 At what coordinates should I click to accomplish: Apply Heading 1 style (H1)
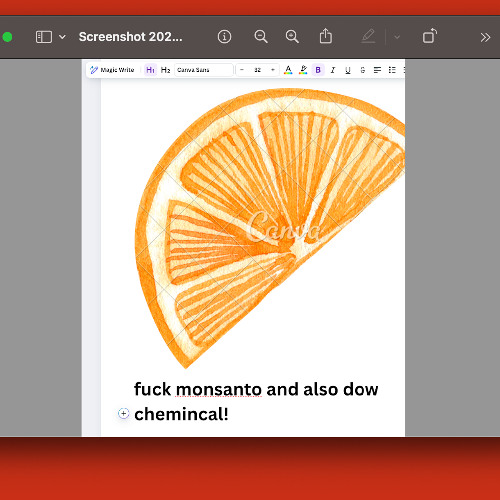pos(150,70)
